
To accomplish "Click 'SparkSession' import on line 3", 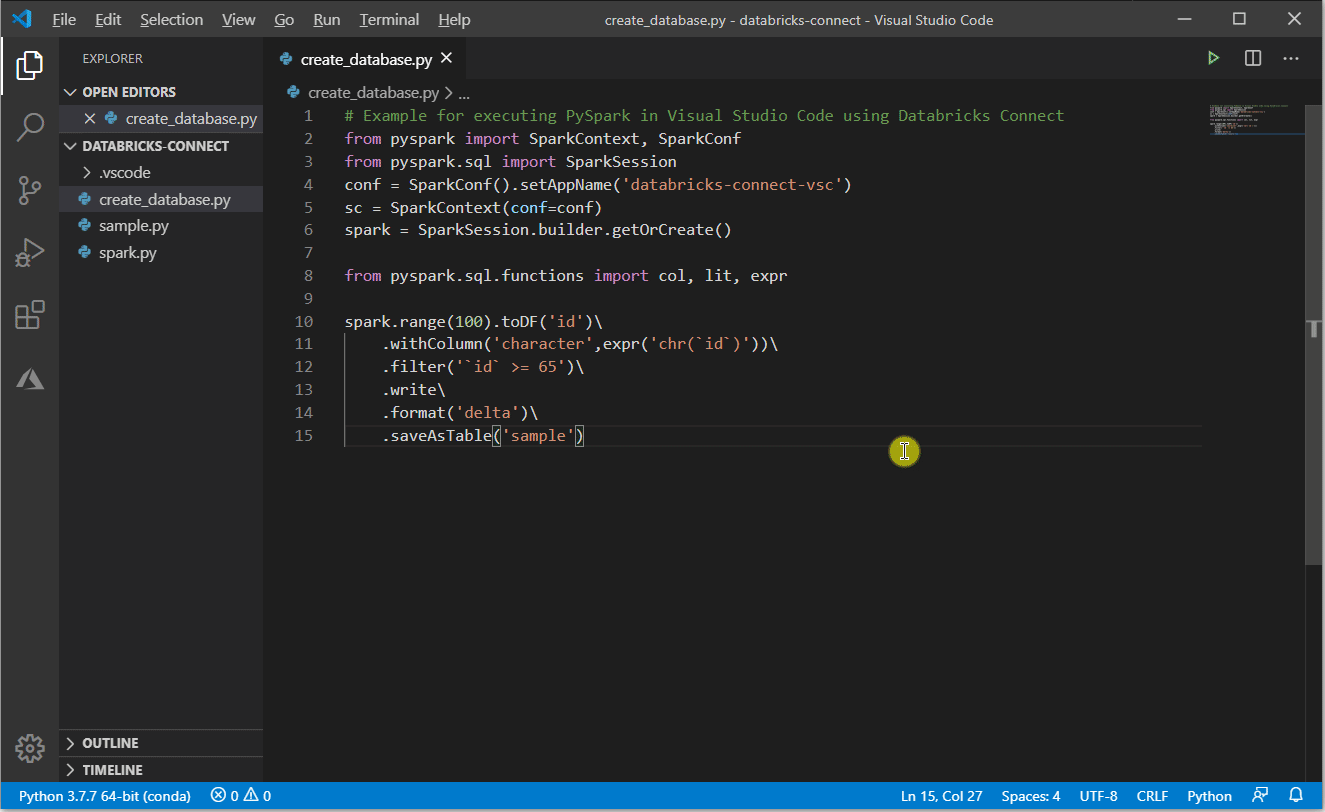I will point(621,162).
